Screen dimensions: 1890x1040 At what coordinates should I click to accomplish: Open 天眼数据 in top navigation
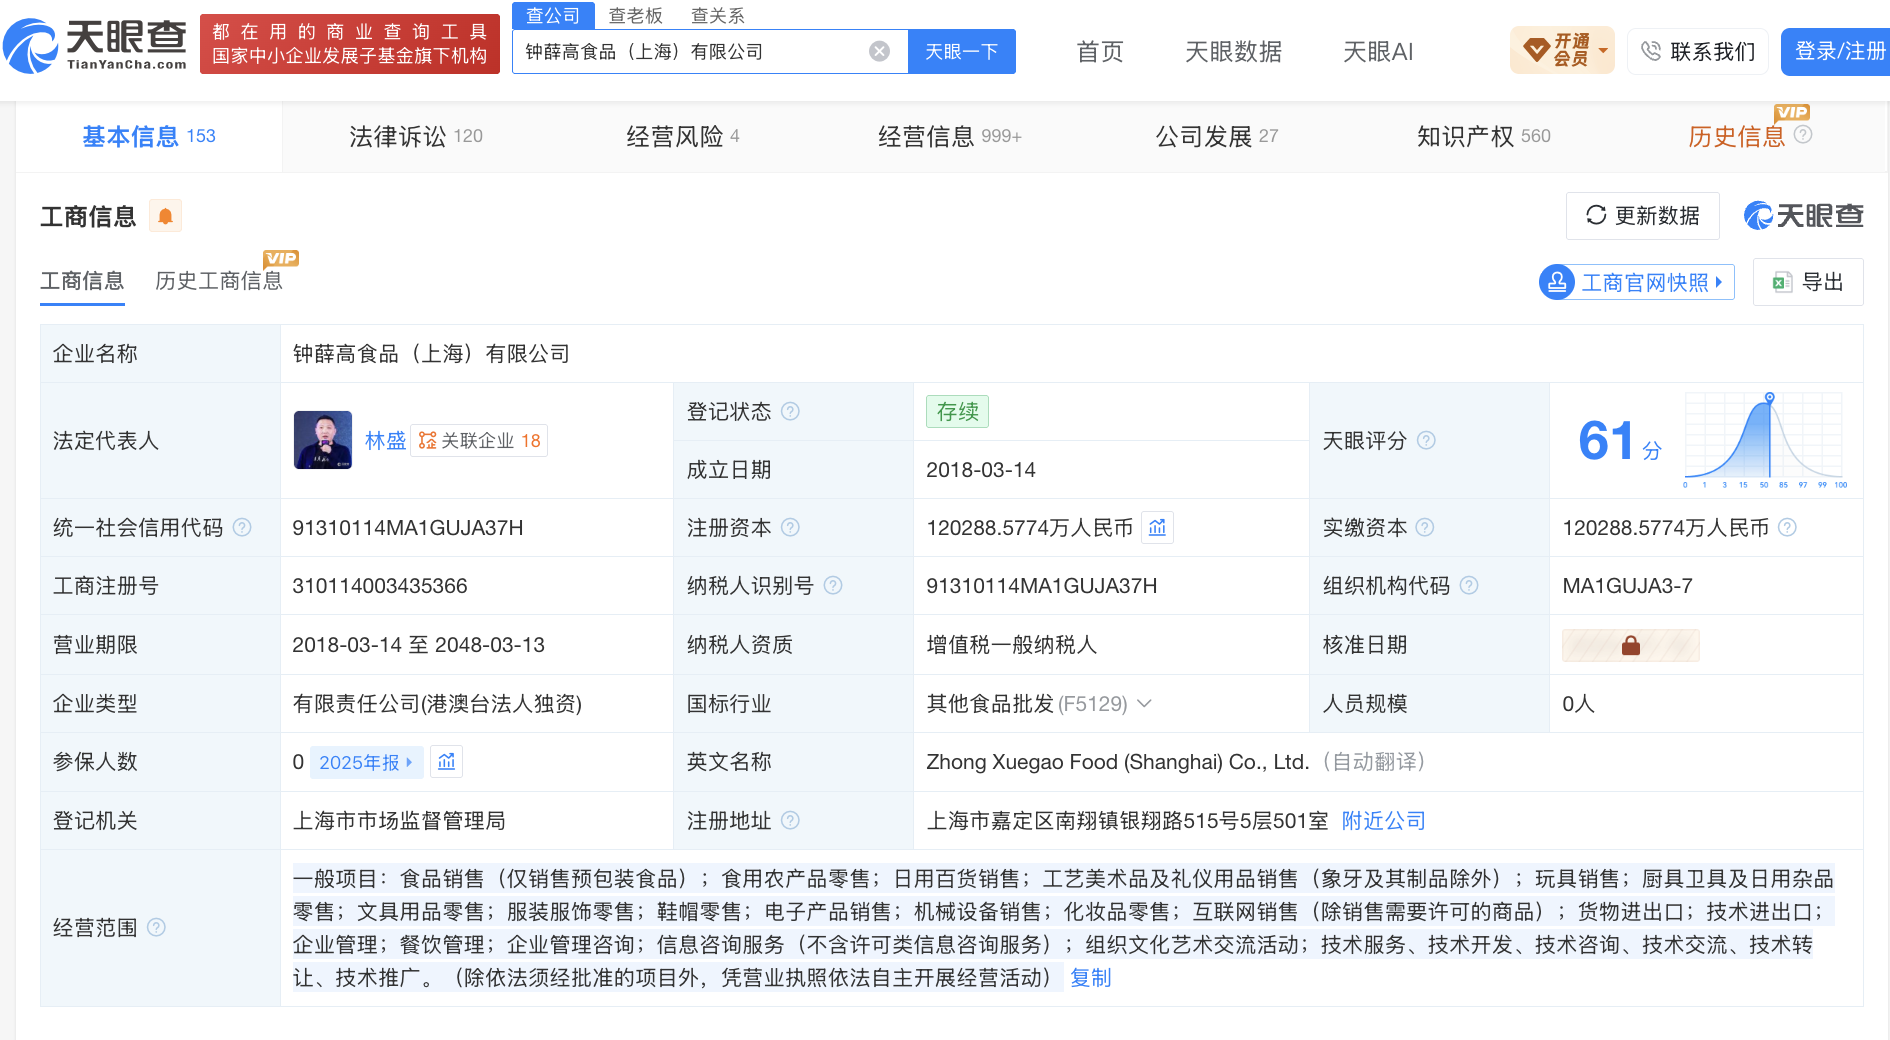point(1233,51)
